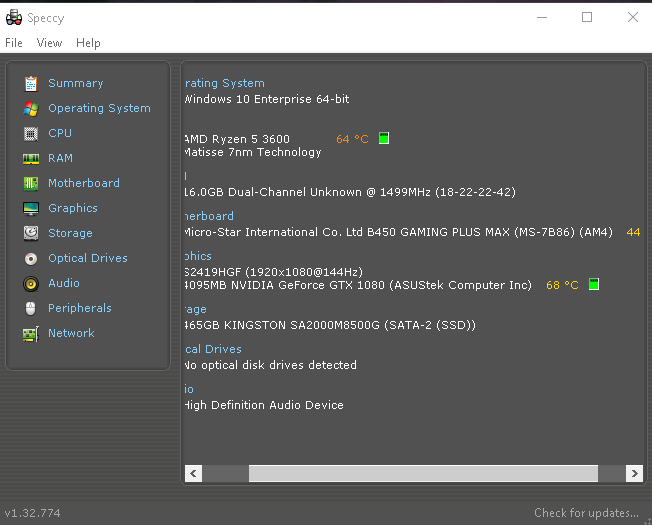Click the B450 GAMING PLUS MAX motherboard line
The width and height of the screenshot is (652, 525).
tap(399, 232)
